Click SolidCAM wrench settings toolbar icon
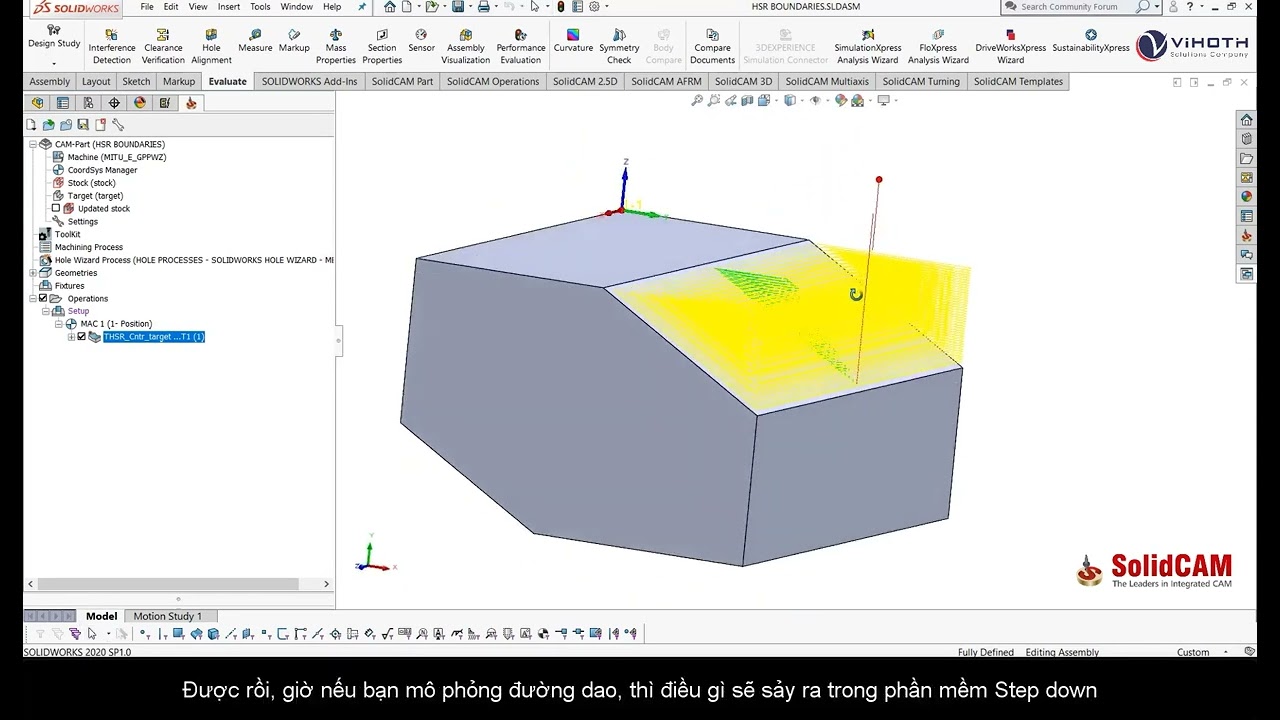The height and width of the screenshot is (720, 1280). pos(118,125)
